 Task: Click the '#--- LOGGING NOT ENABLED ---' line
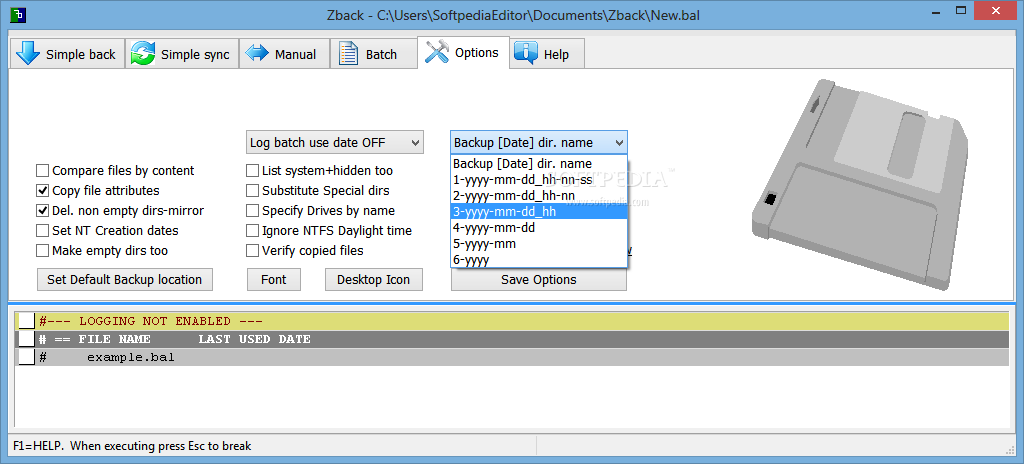(151, 321)
